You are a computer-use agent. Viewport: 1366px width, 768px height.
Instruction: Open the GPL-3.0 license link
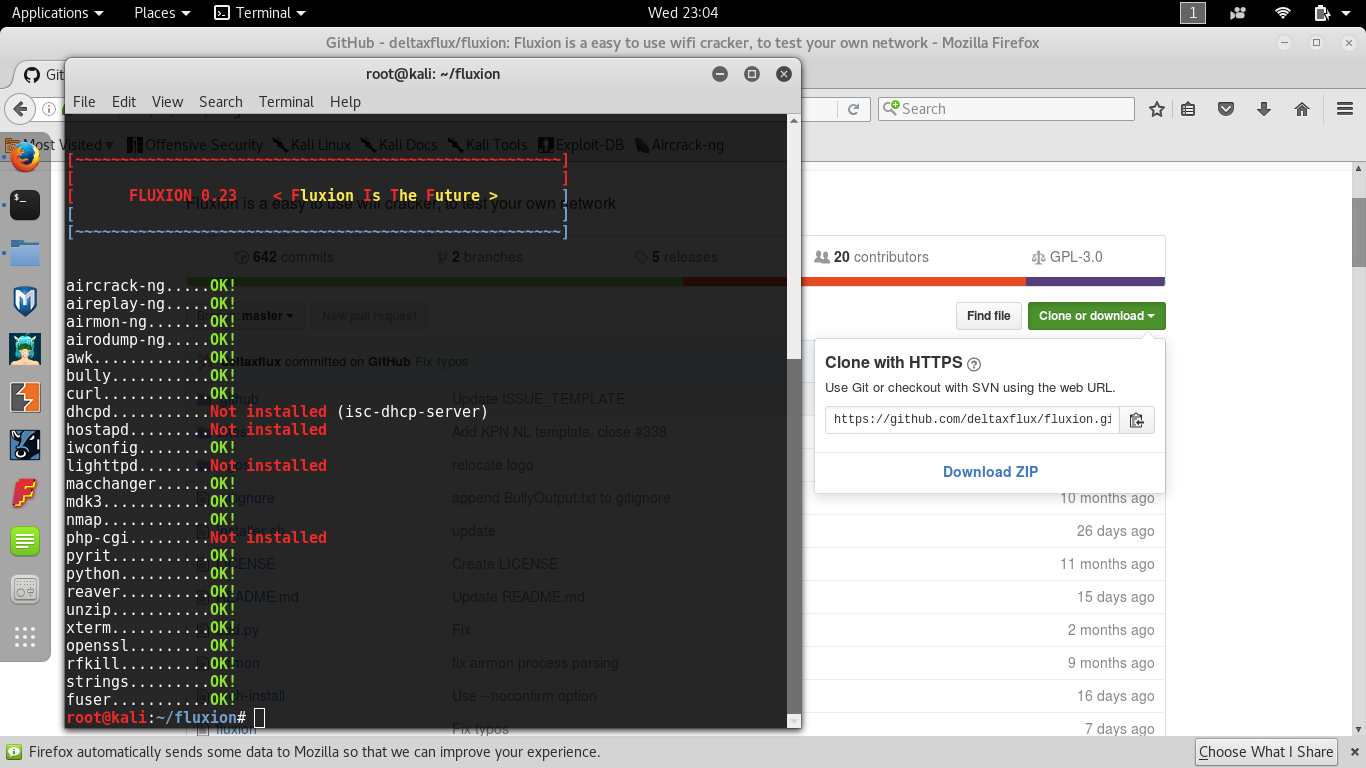tap(1066, 257)
